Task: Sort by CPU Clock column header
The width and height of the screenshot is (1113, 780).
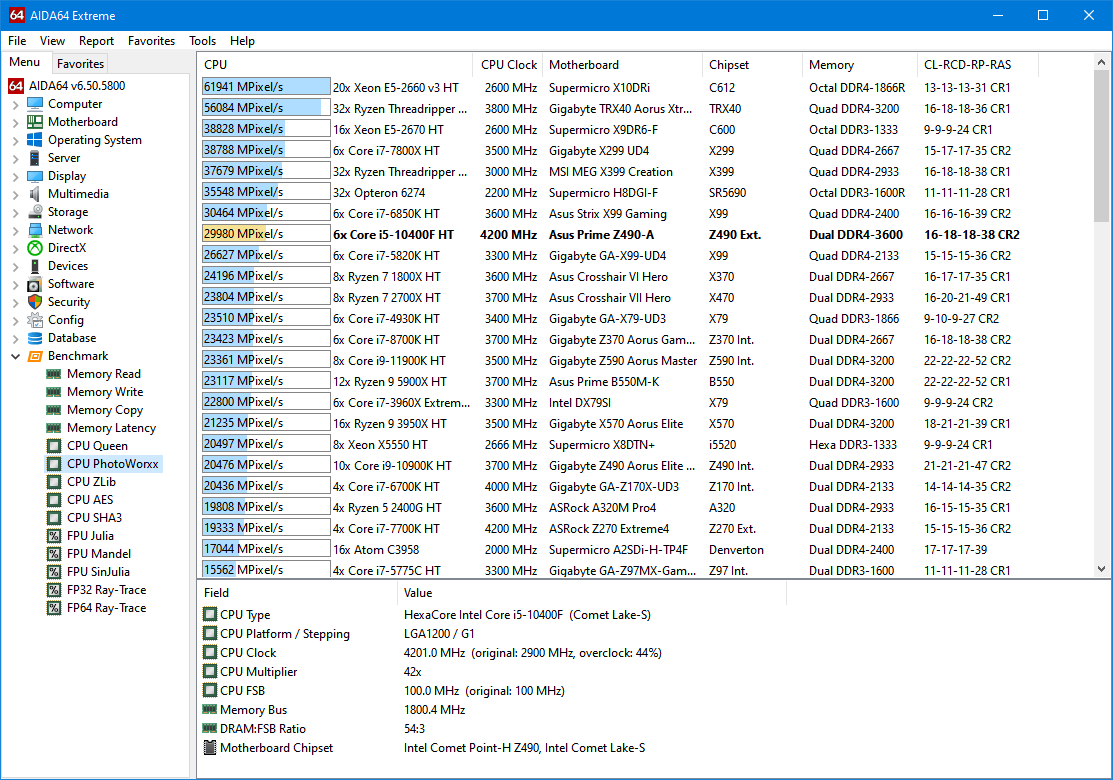Action: tap(508, 65)
